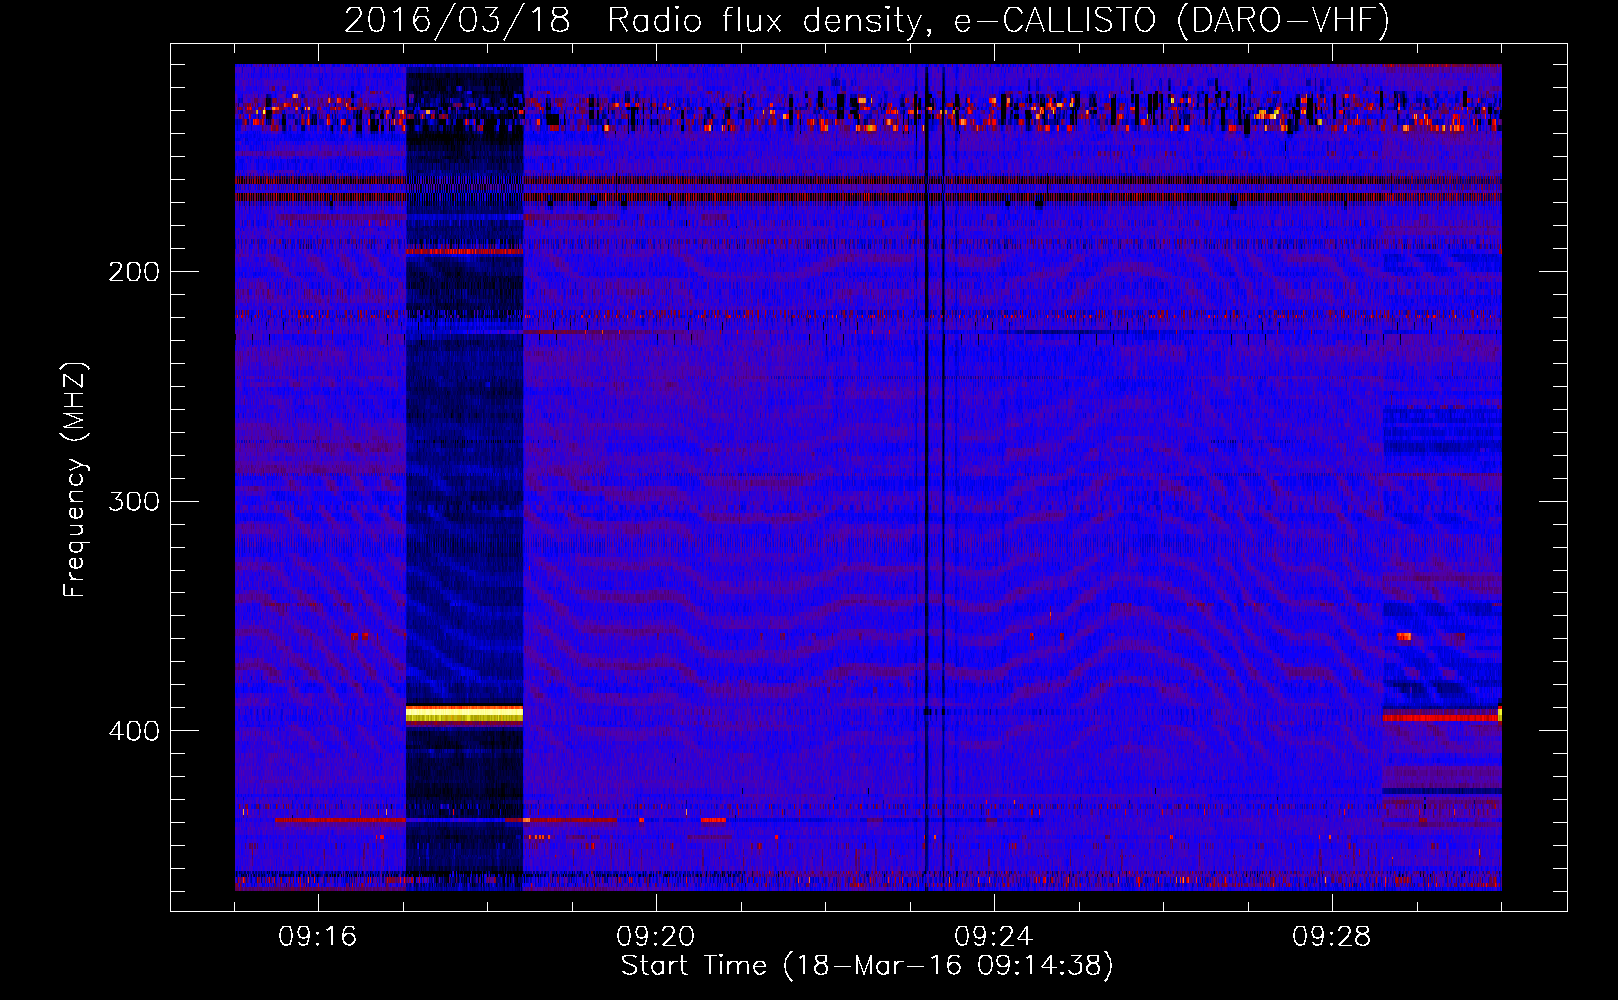The height and width of the screenshot is (1000, 1618).
Task: Click the 09:16 time tick label
Action: click(318, 937)
